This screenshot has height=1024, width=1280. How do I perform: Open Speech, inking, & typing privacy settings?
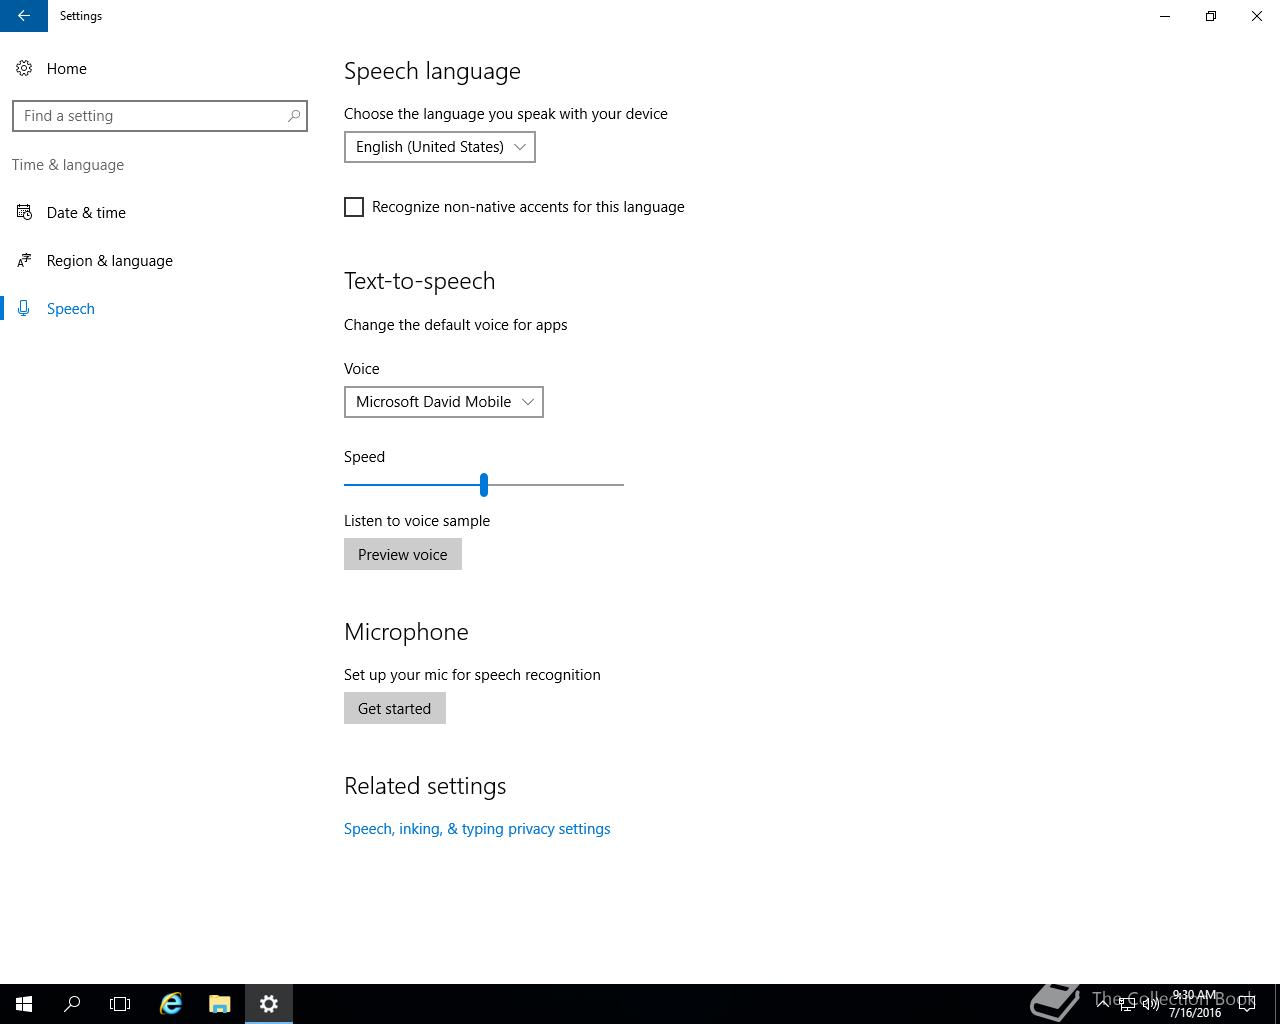pyautogui.click(x=477, y=828)
